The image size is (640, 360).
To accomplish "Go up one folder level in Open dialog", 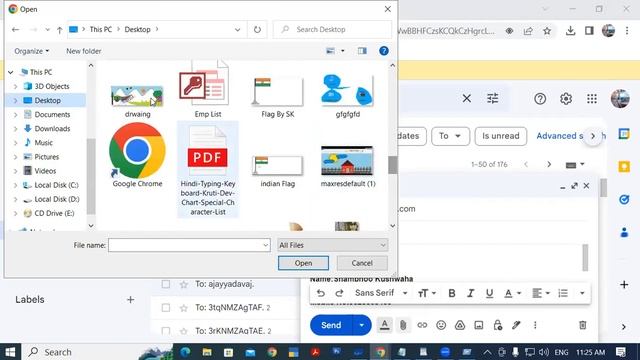I will (x=60, y=30).
